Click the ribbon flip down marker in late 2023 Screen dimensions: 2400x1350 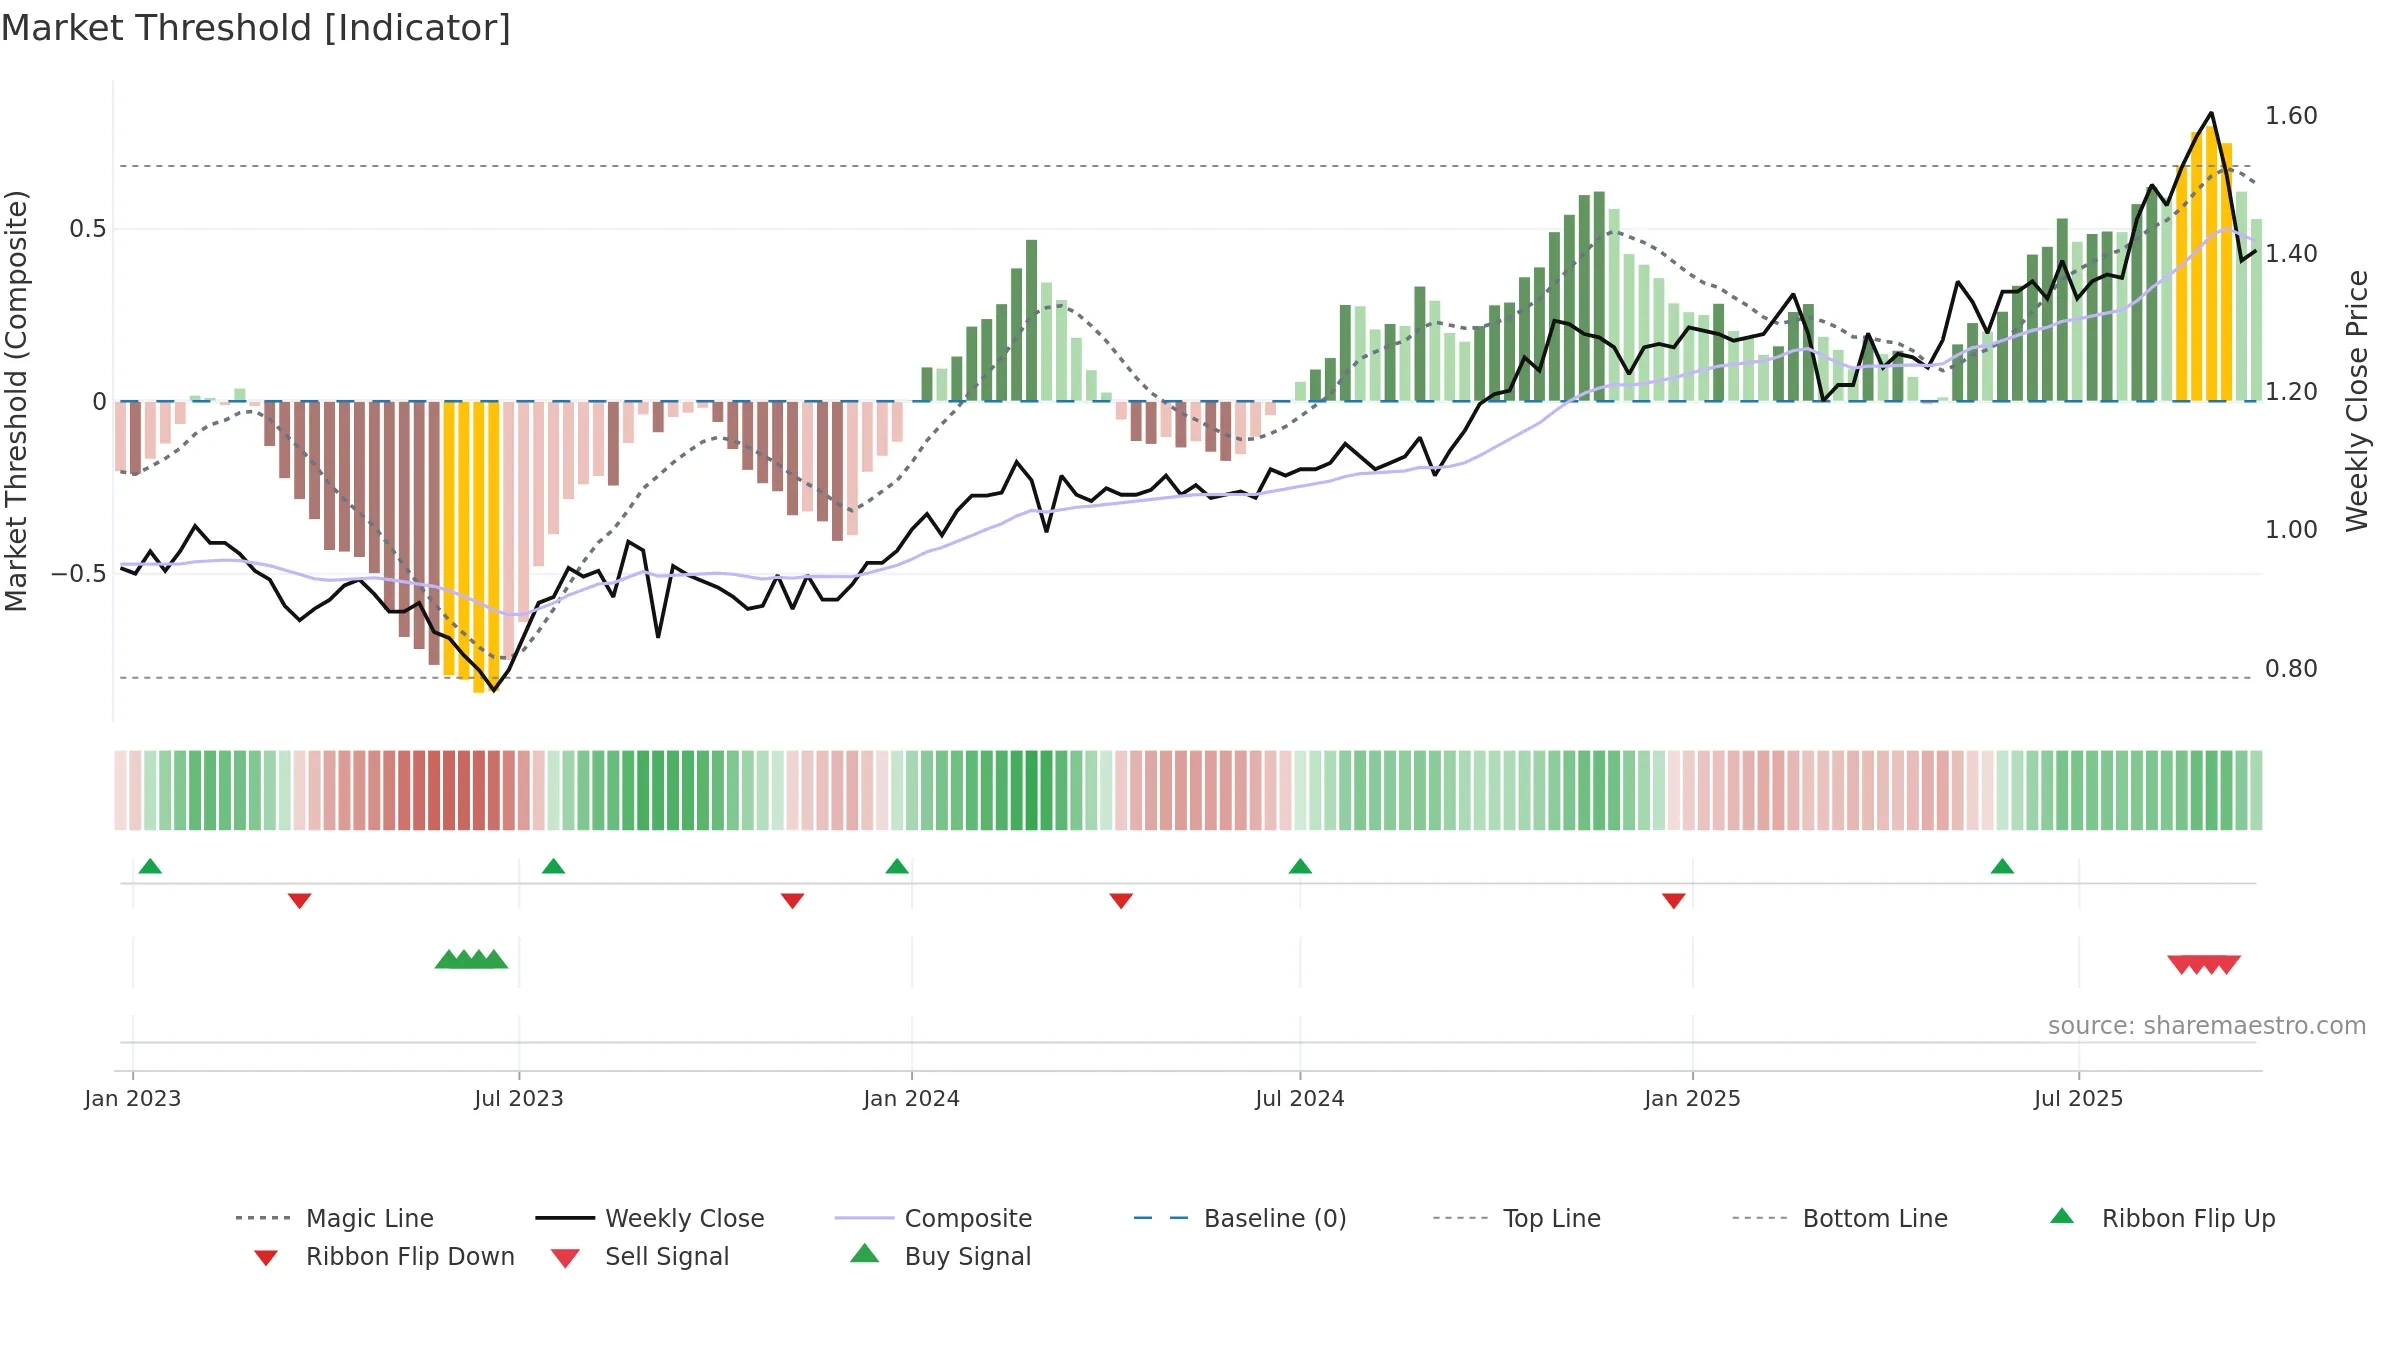pyautogui.click(x=792, y=901)
